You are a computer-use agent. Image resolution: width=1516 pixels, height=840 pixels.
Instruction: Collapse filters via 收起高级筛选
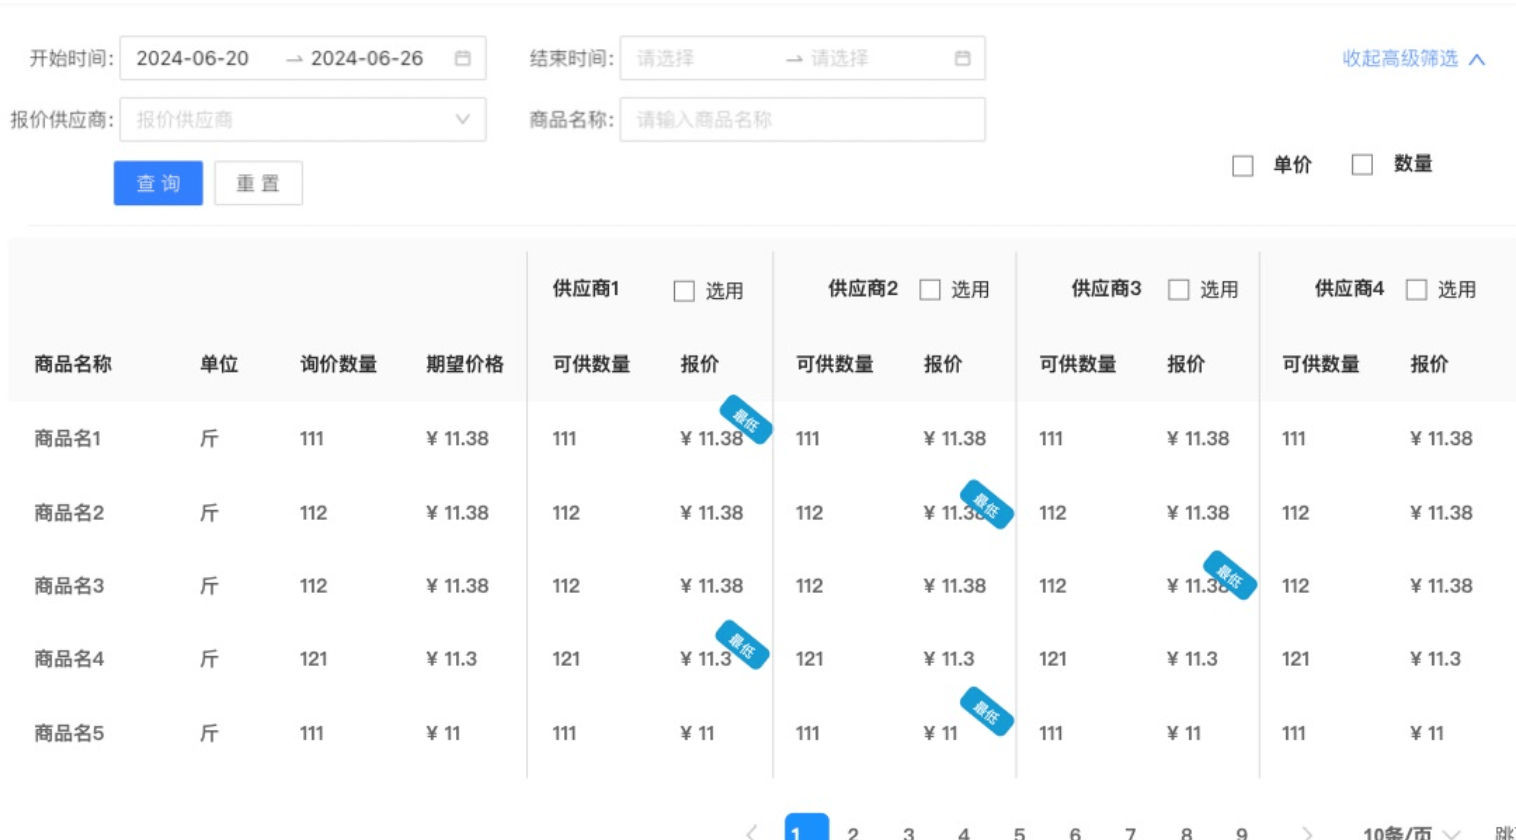pyautogui.click(x=1413, y=59)
